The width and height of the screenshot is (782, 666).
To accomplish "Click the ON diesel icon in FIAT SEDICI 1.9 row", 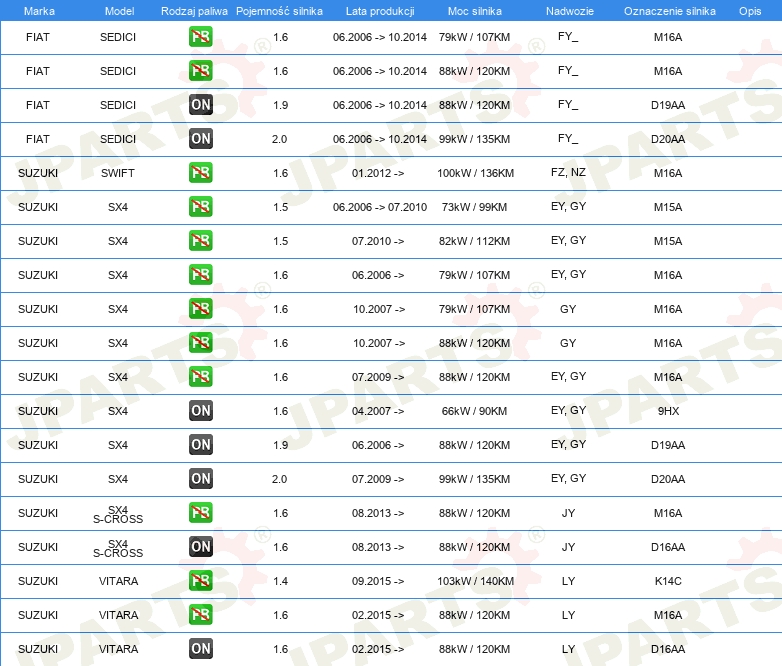I will pyautogui.click(x=200, y=105).
